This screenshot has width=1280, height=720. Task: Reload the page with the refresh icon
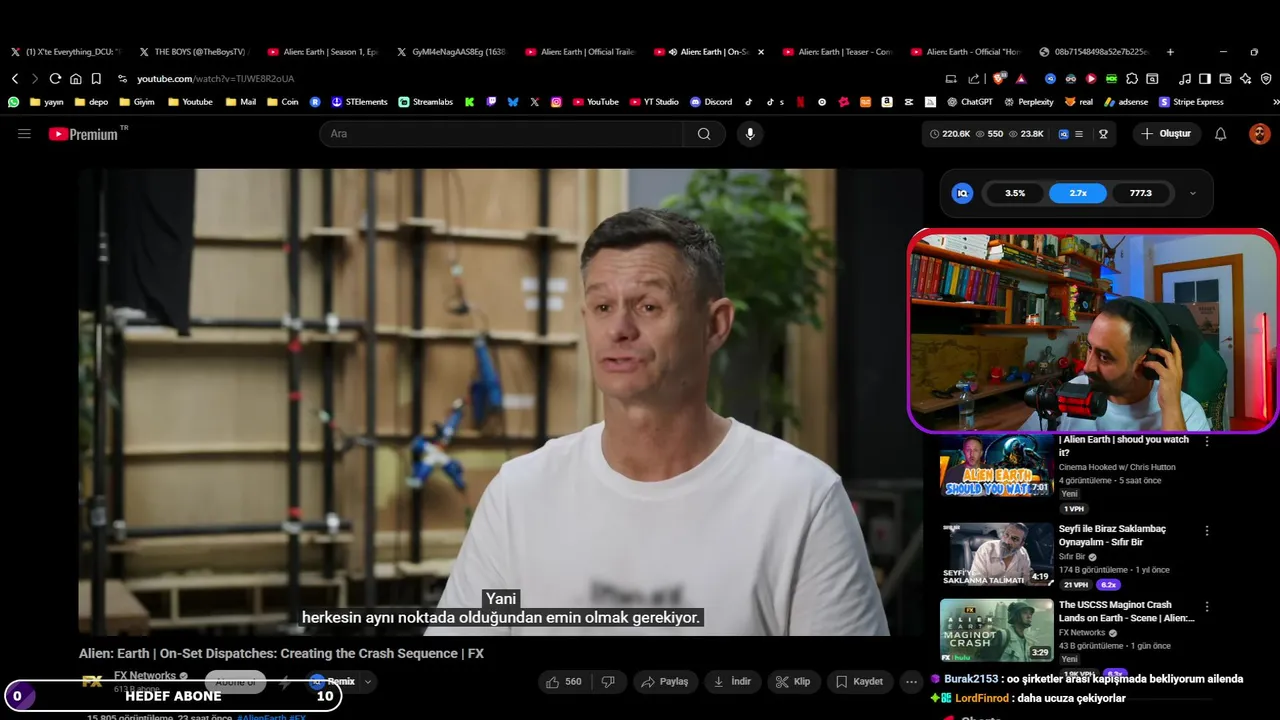click(x=55, y=79)
